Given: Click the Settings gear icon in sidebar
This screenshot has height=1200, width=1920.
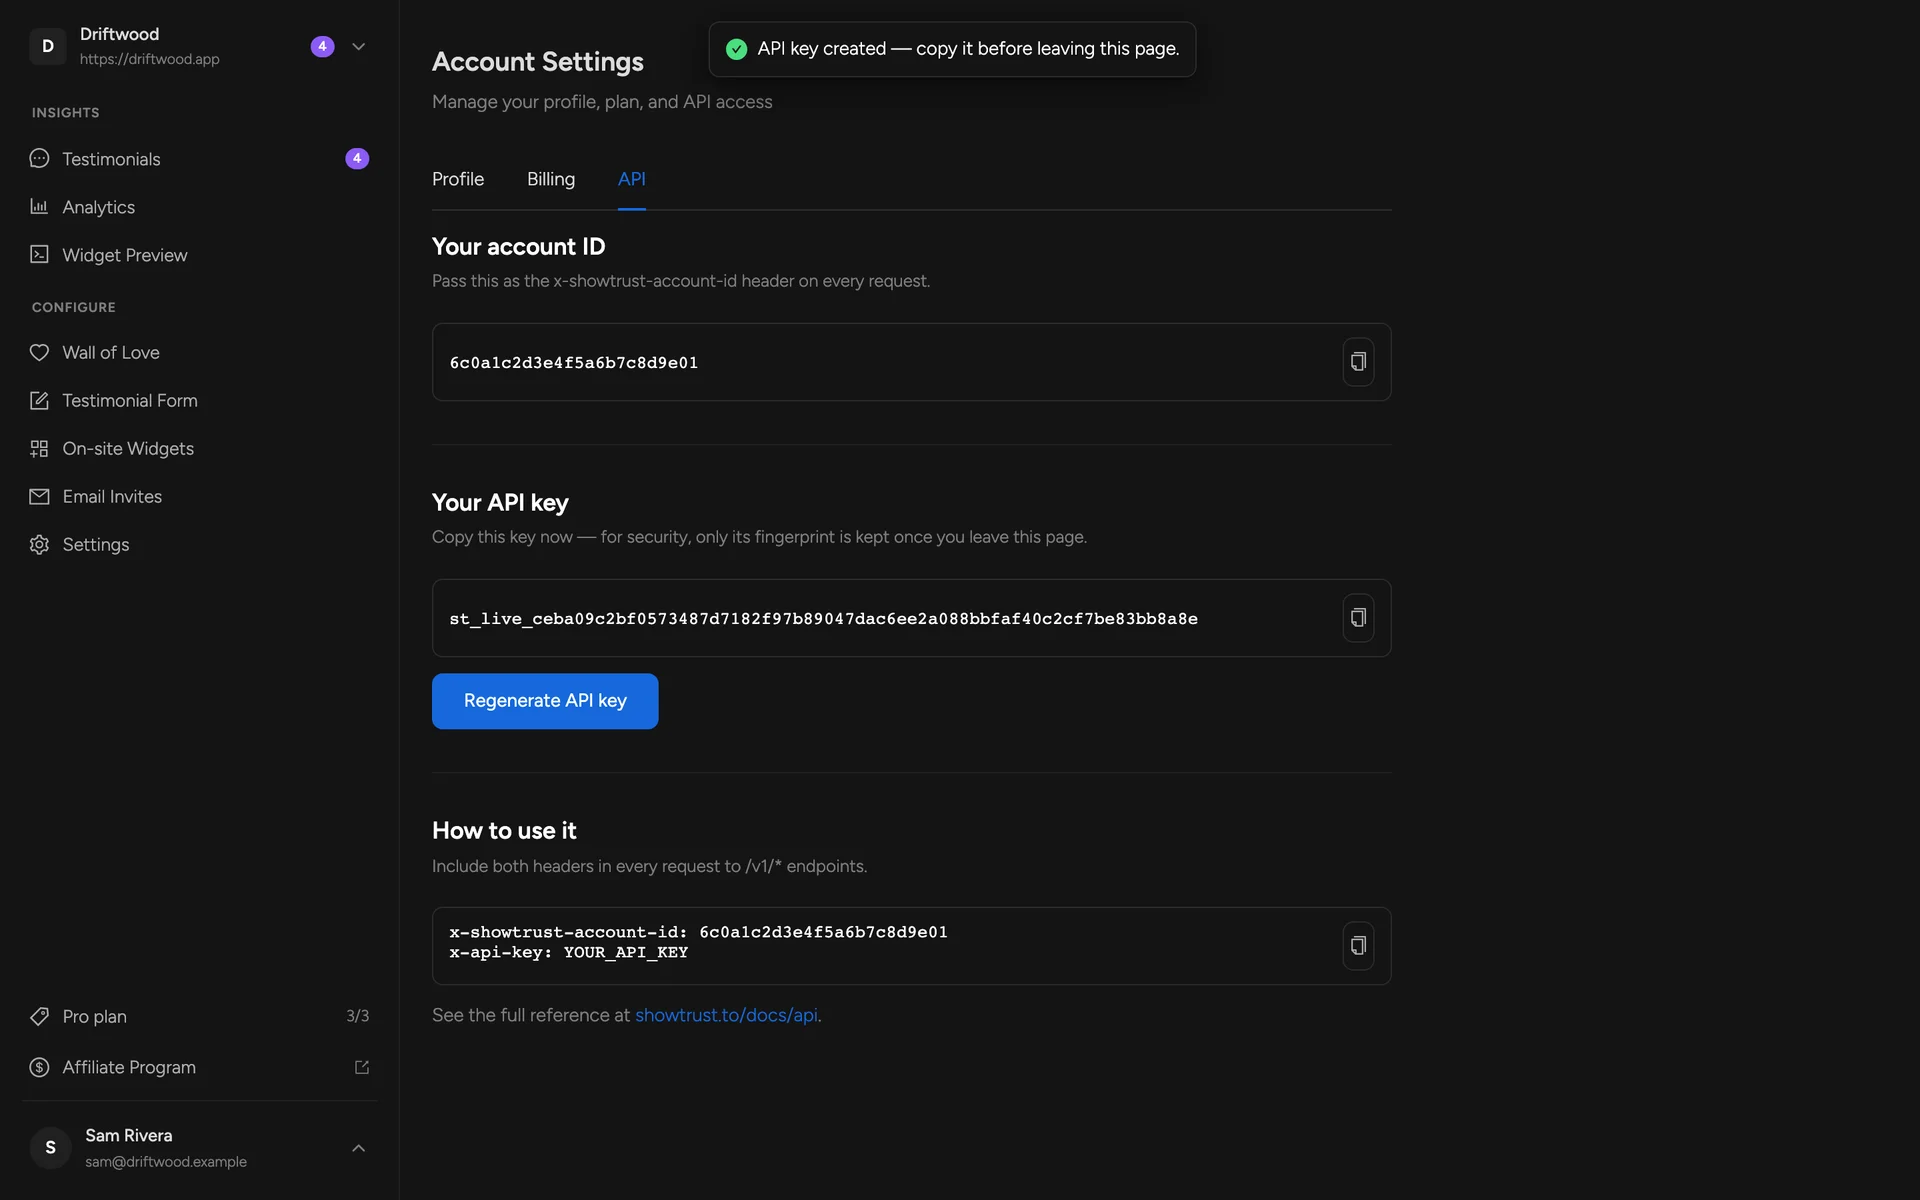Looking at the screenshot, I should [x=39, y=544].
